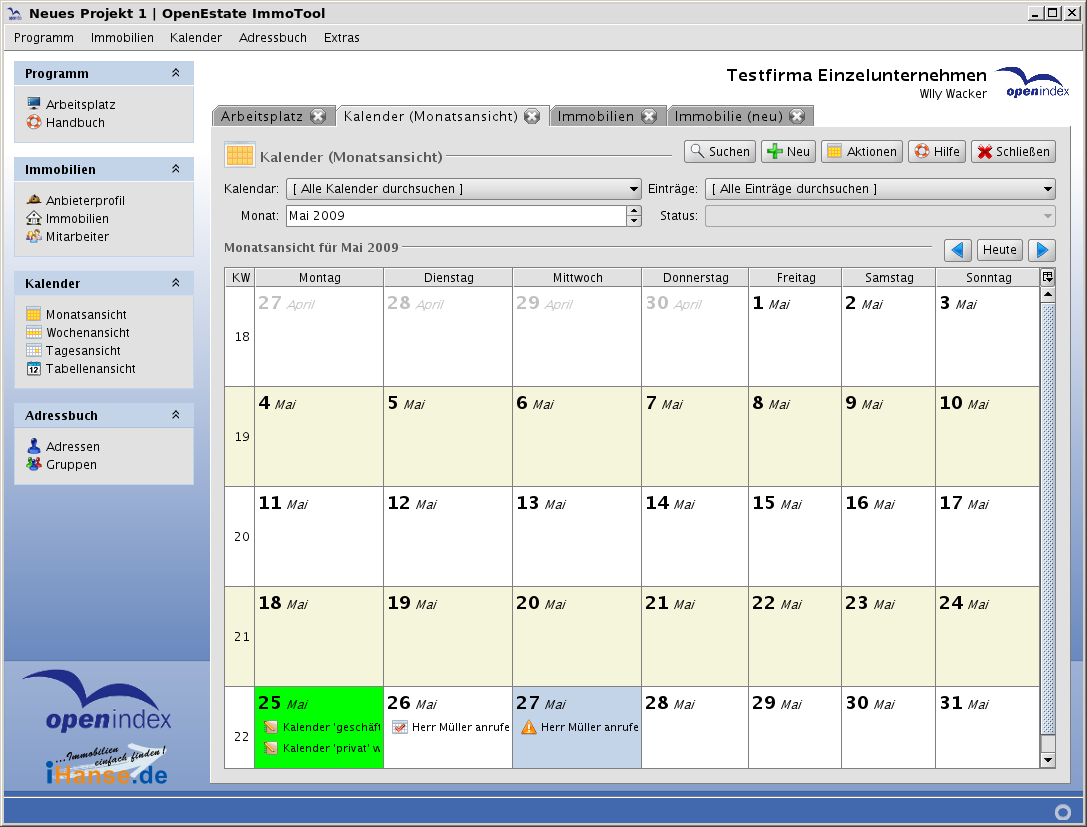Open Adressen in the Adressbuch panel
This screenshot has height=827, width=1087.
(x=72, y=446)
